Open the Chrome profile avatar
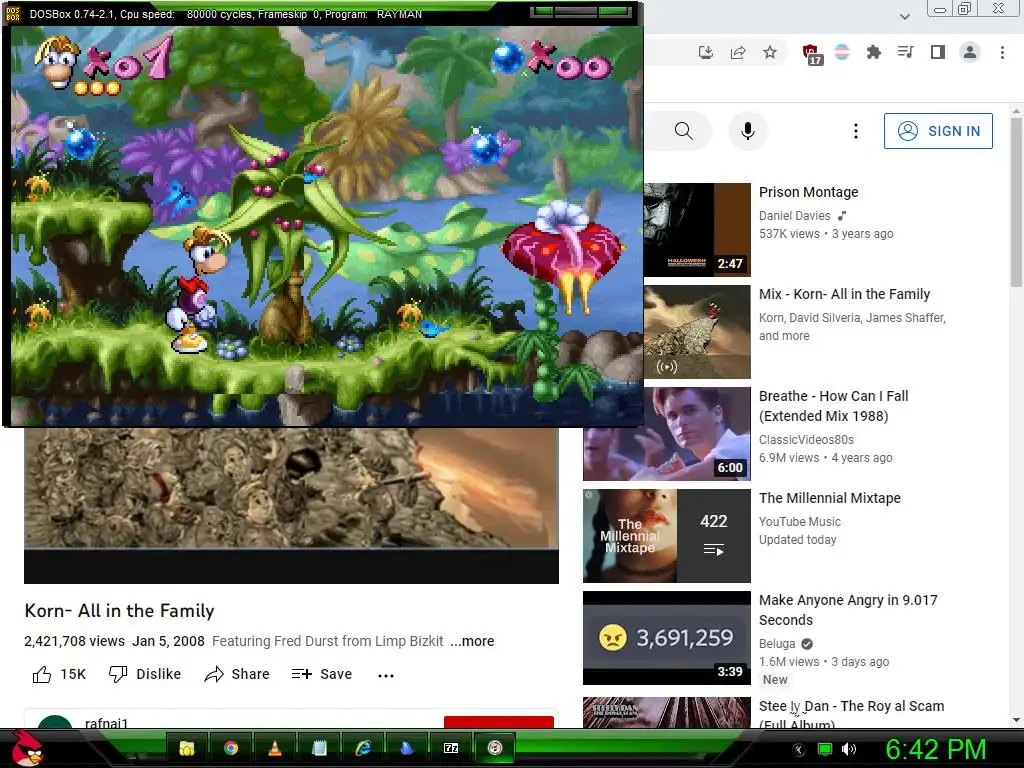Viewport: 1024px width, 768px height. pos(970,52)
